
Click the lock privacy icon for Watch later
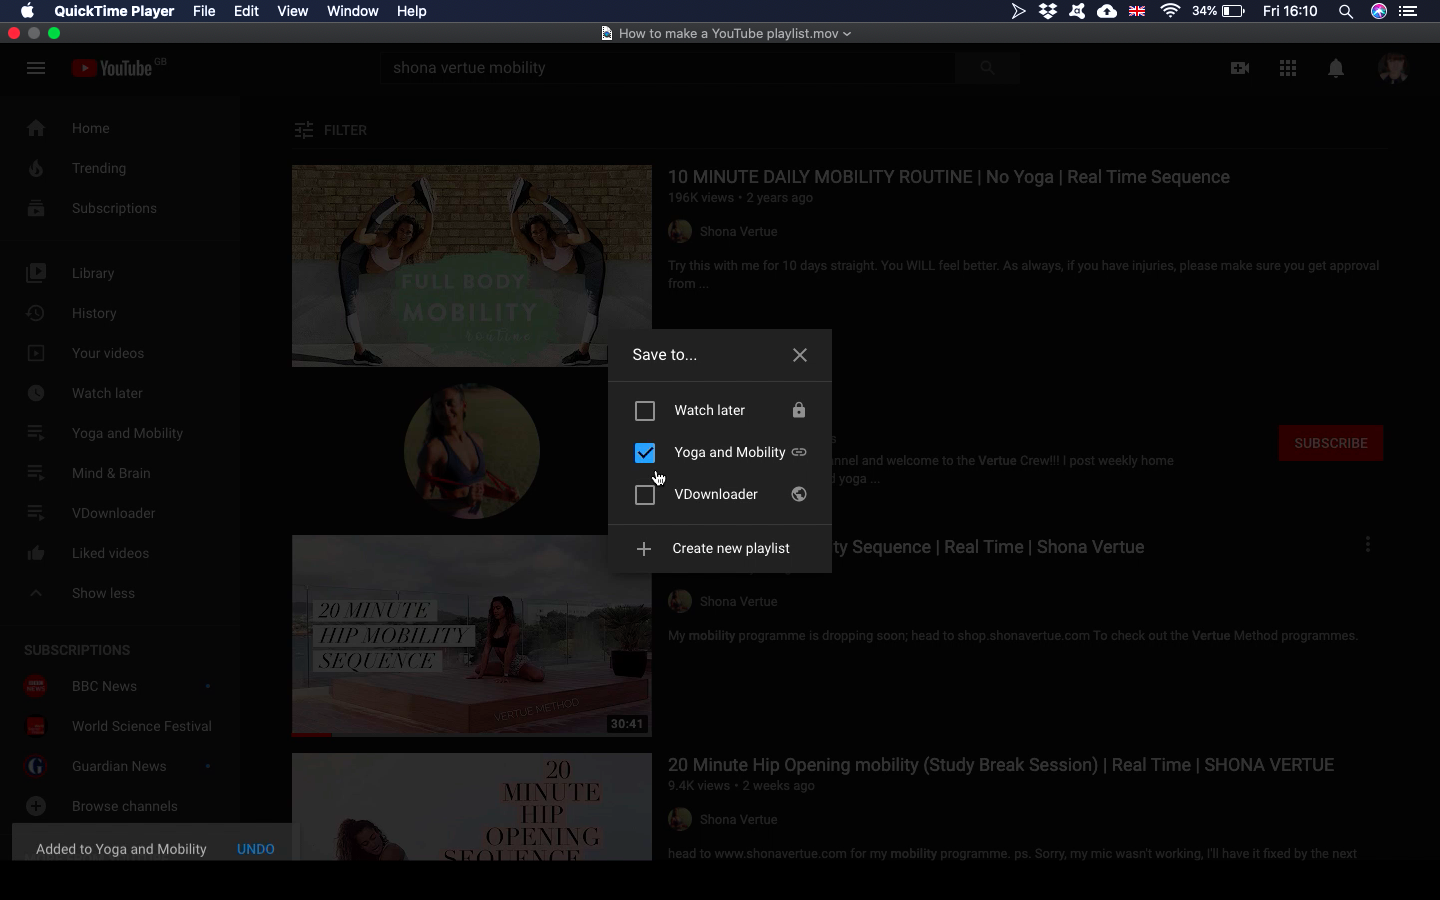pos(799,410)
